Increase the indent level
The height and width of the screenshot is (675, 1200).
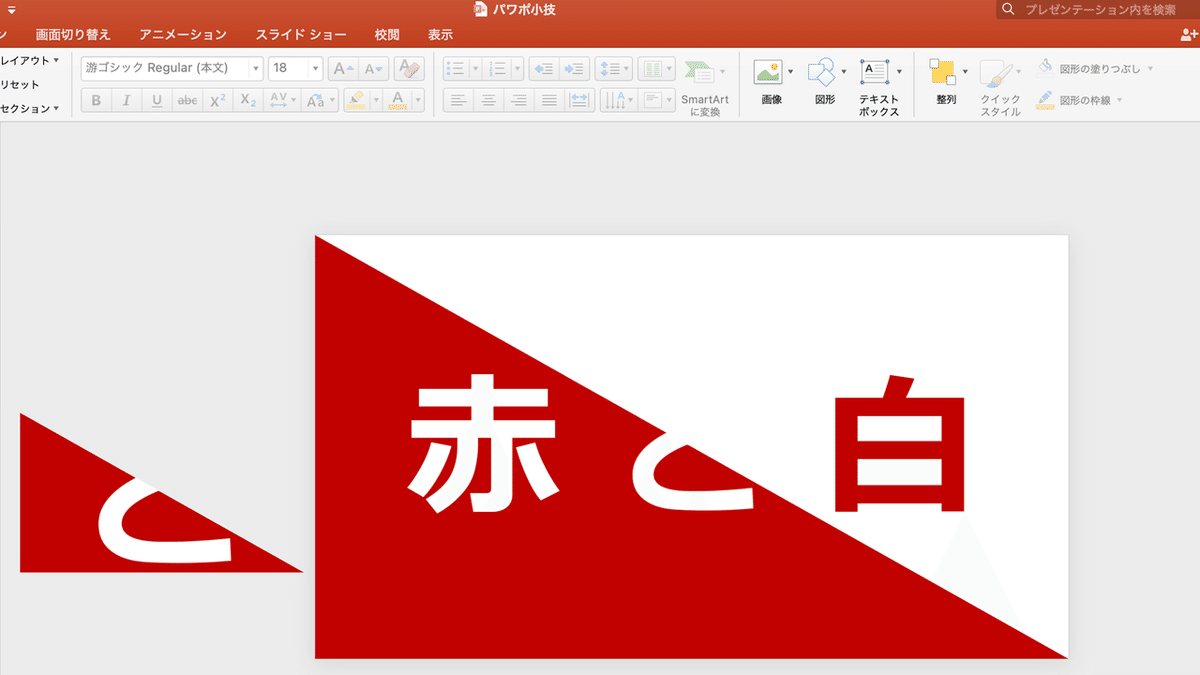pos(574,69)
